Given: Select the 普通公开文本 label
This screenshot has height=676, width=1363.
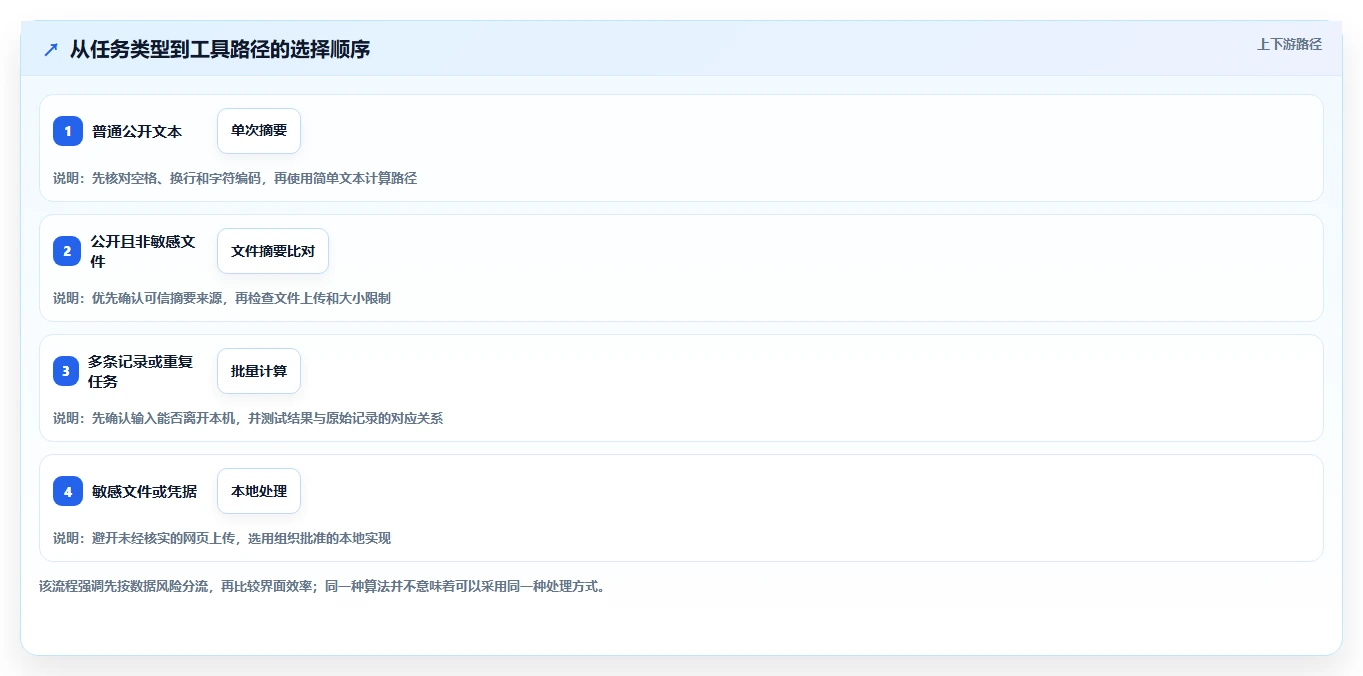Looking at the screenshot, I should (x=137, y=131).
